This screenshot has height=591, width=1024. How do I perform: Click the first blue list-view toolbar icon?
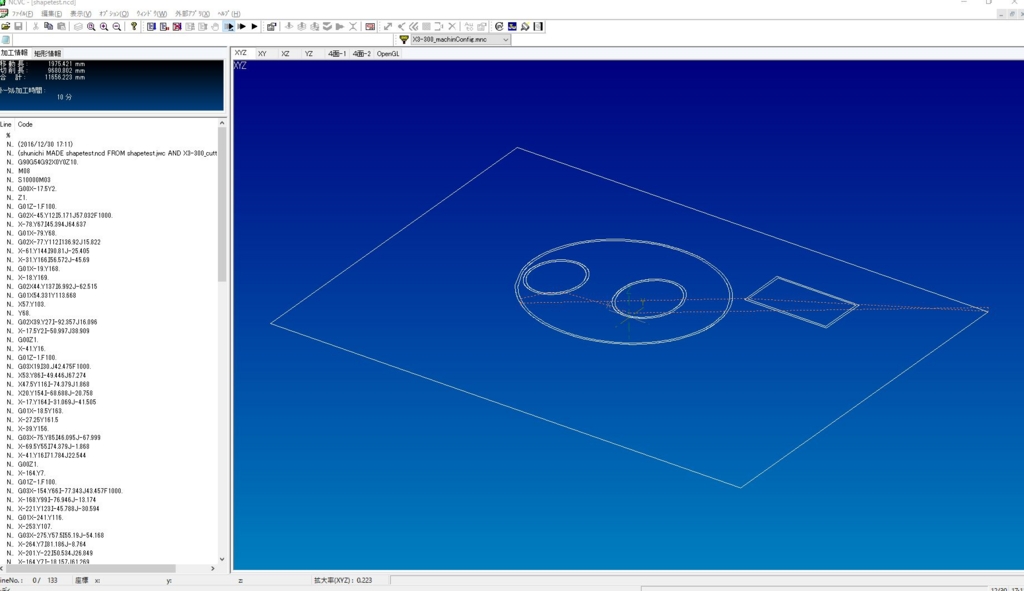pos(152,26)
